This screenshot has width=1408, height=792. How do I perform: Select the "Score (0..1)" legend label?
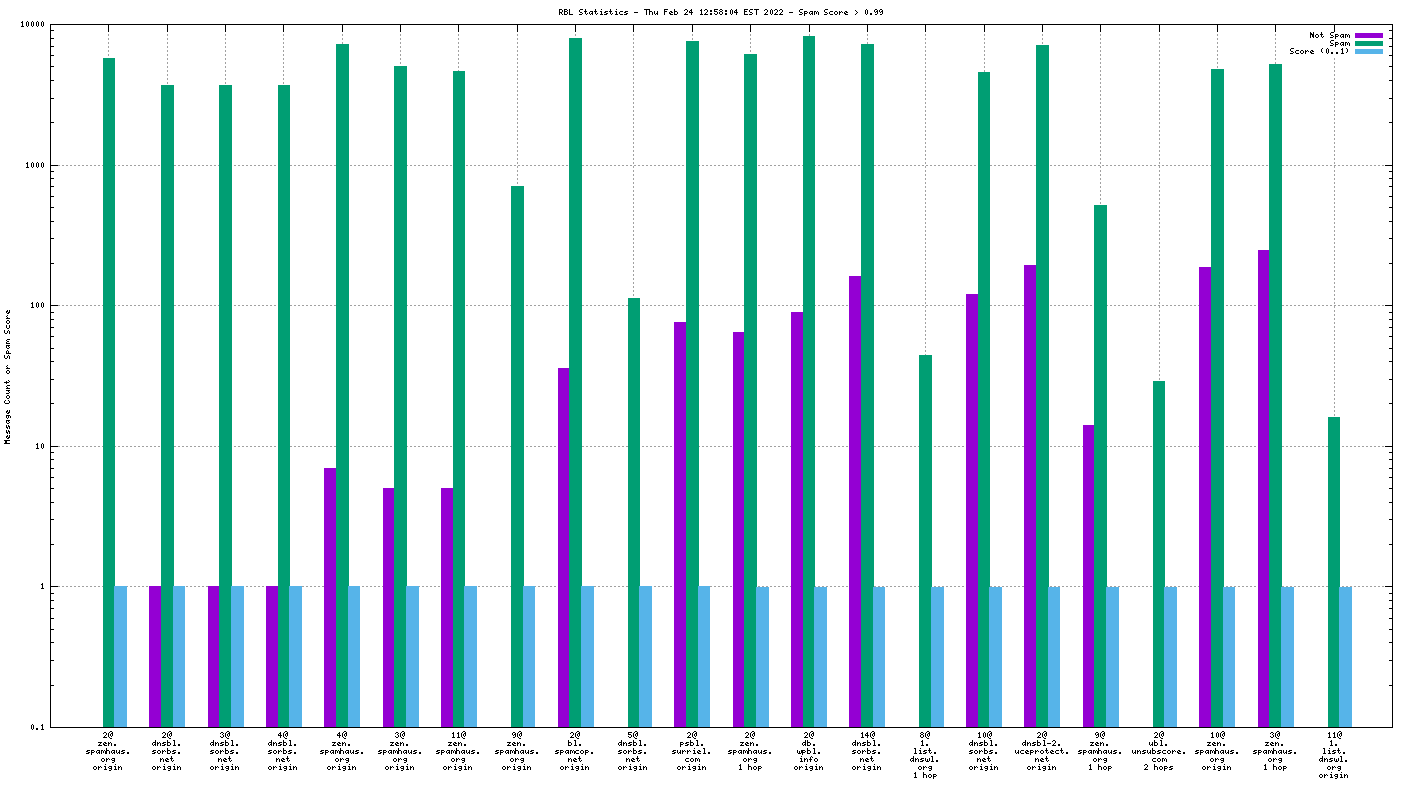1319,51
